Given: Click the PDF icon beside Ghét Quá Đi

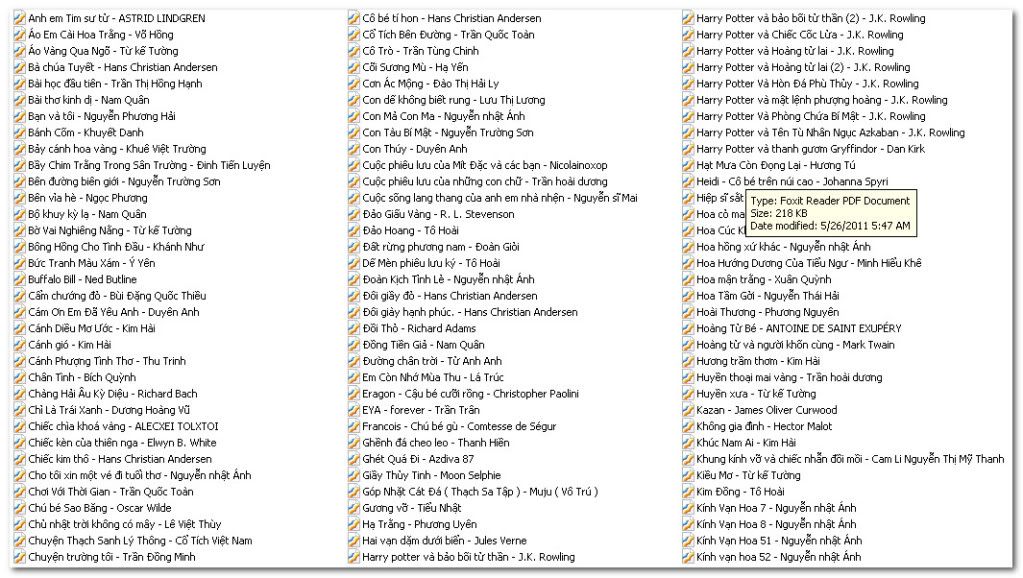Looking at the screenshot, I should click(354, 459).
